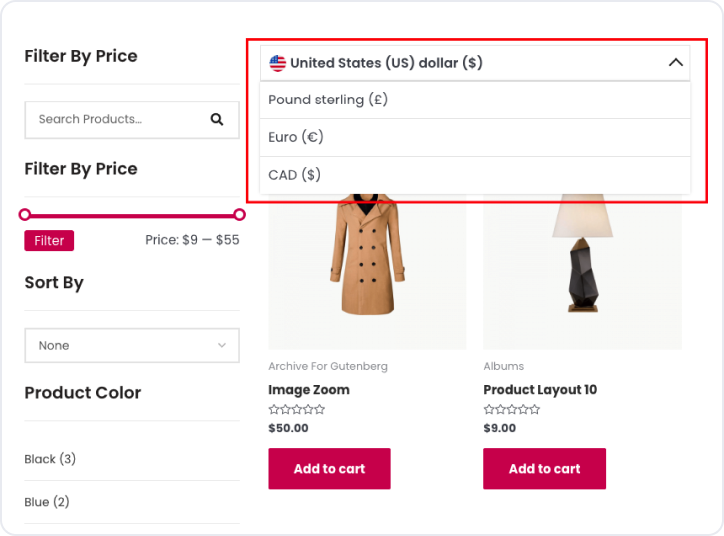Add Product Layout 10 to cart

(544, 468)
